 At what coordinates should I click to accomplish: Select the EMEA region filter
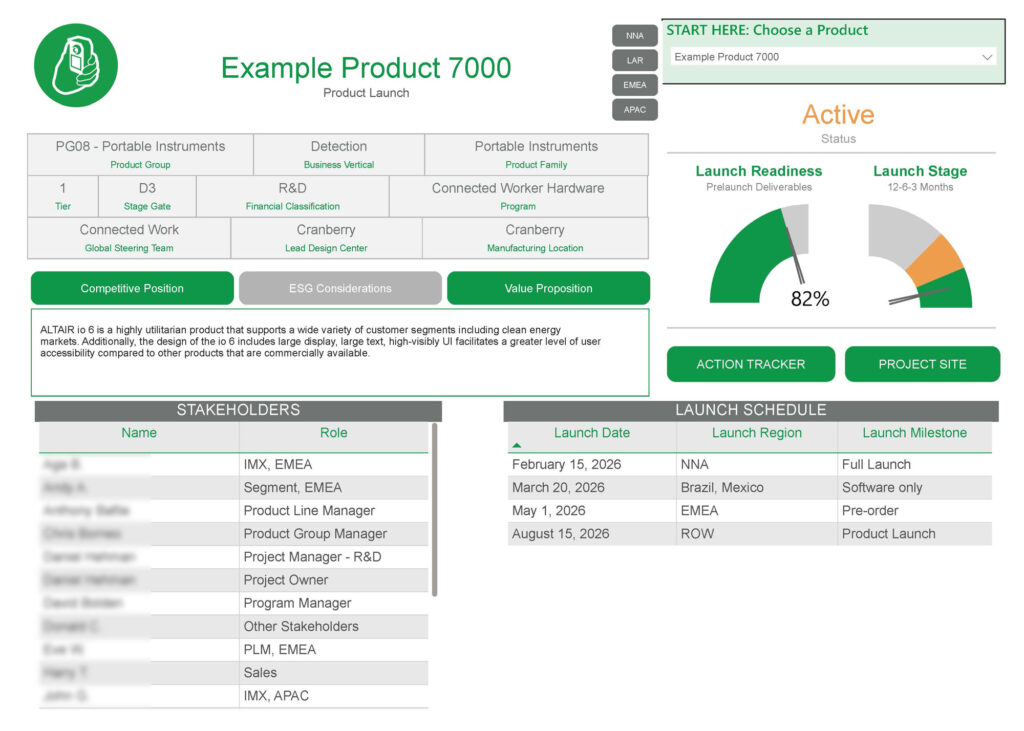pyautogui.click(x=634, y=85)
